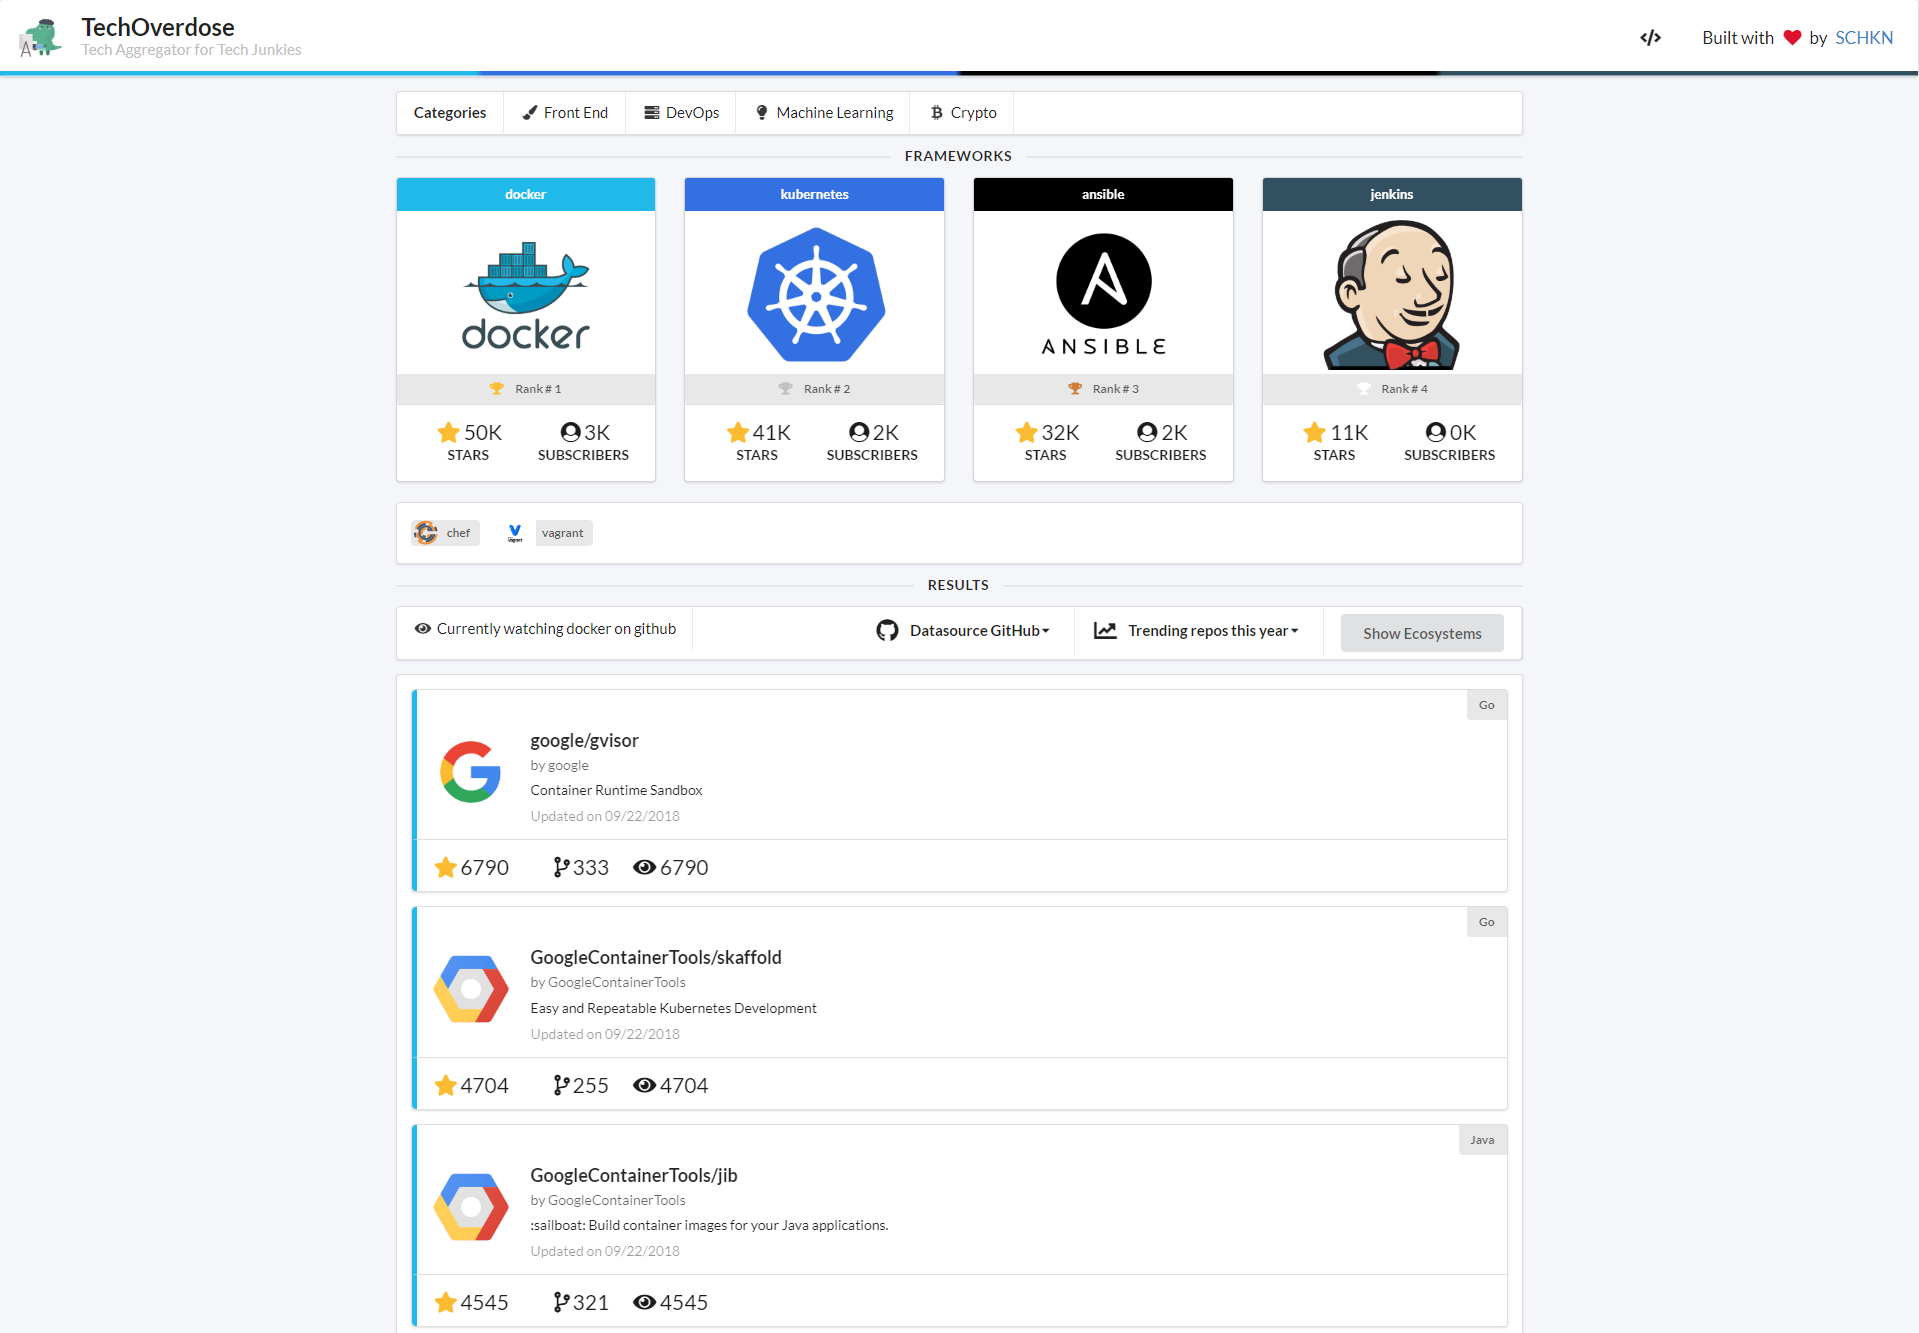The image size is (1919, 1333).
Task: Click the fork icon next to 321
Action: coord(561,1302)
